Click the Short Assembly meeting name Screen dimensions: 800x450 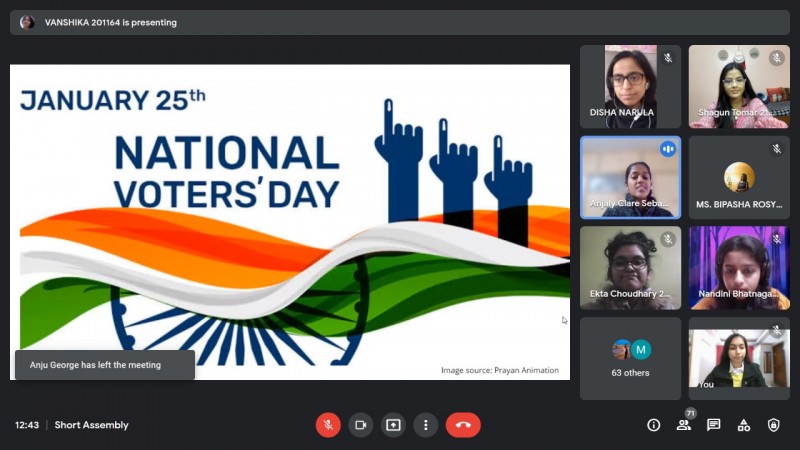(91, 425)
